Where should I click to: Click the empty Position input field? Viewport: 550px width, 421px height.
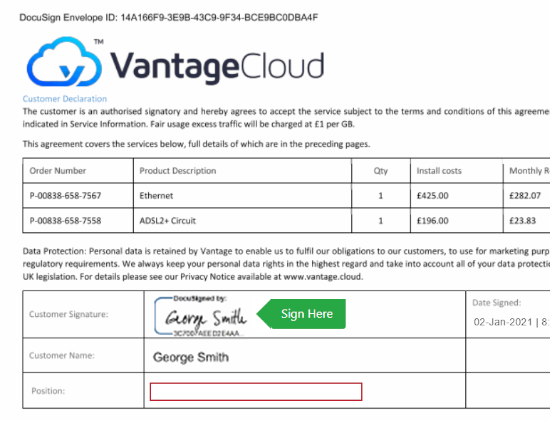(x=256, y=392)
